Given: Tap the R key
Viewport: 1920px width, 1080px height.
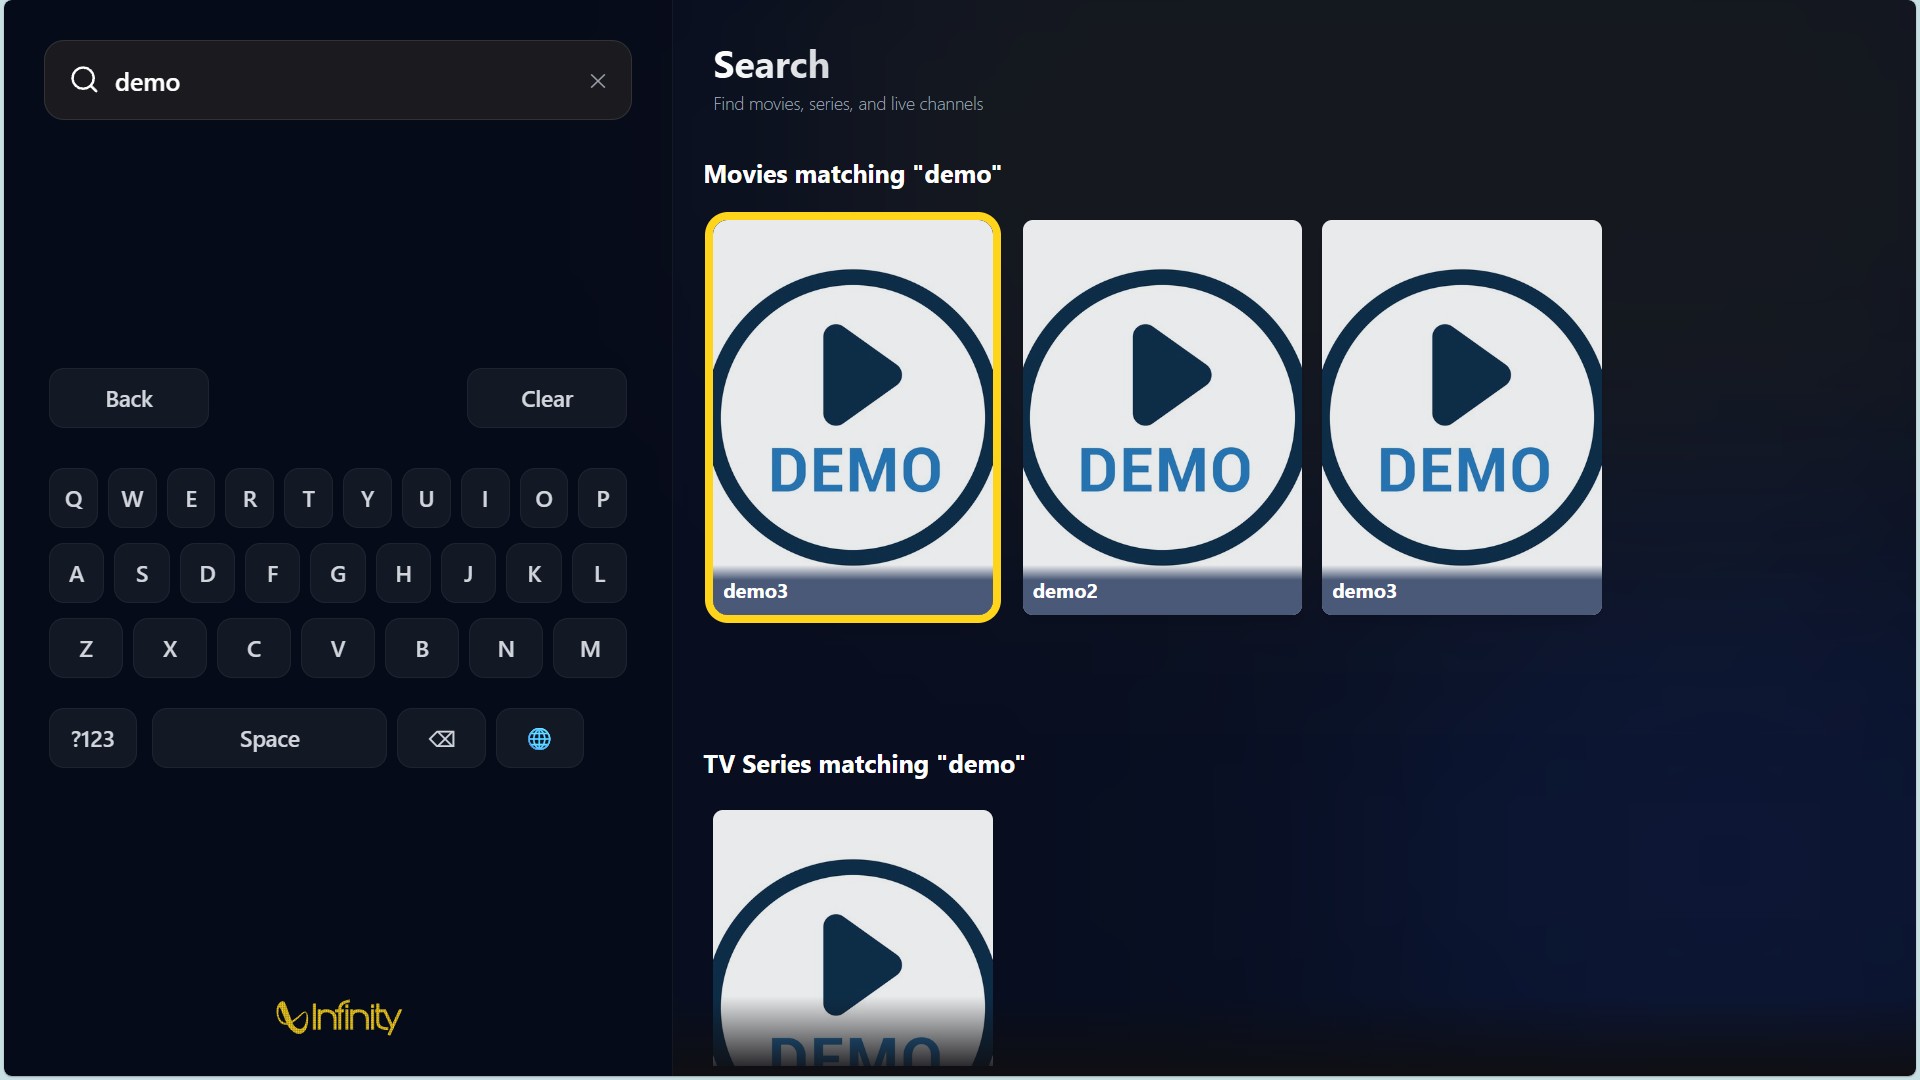Looking at the screenshot, I should click(x=250, y=498).
